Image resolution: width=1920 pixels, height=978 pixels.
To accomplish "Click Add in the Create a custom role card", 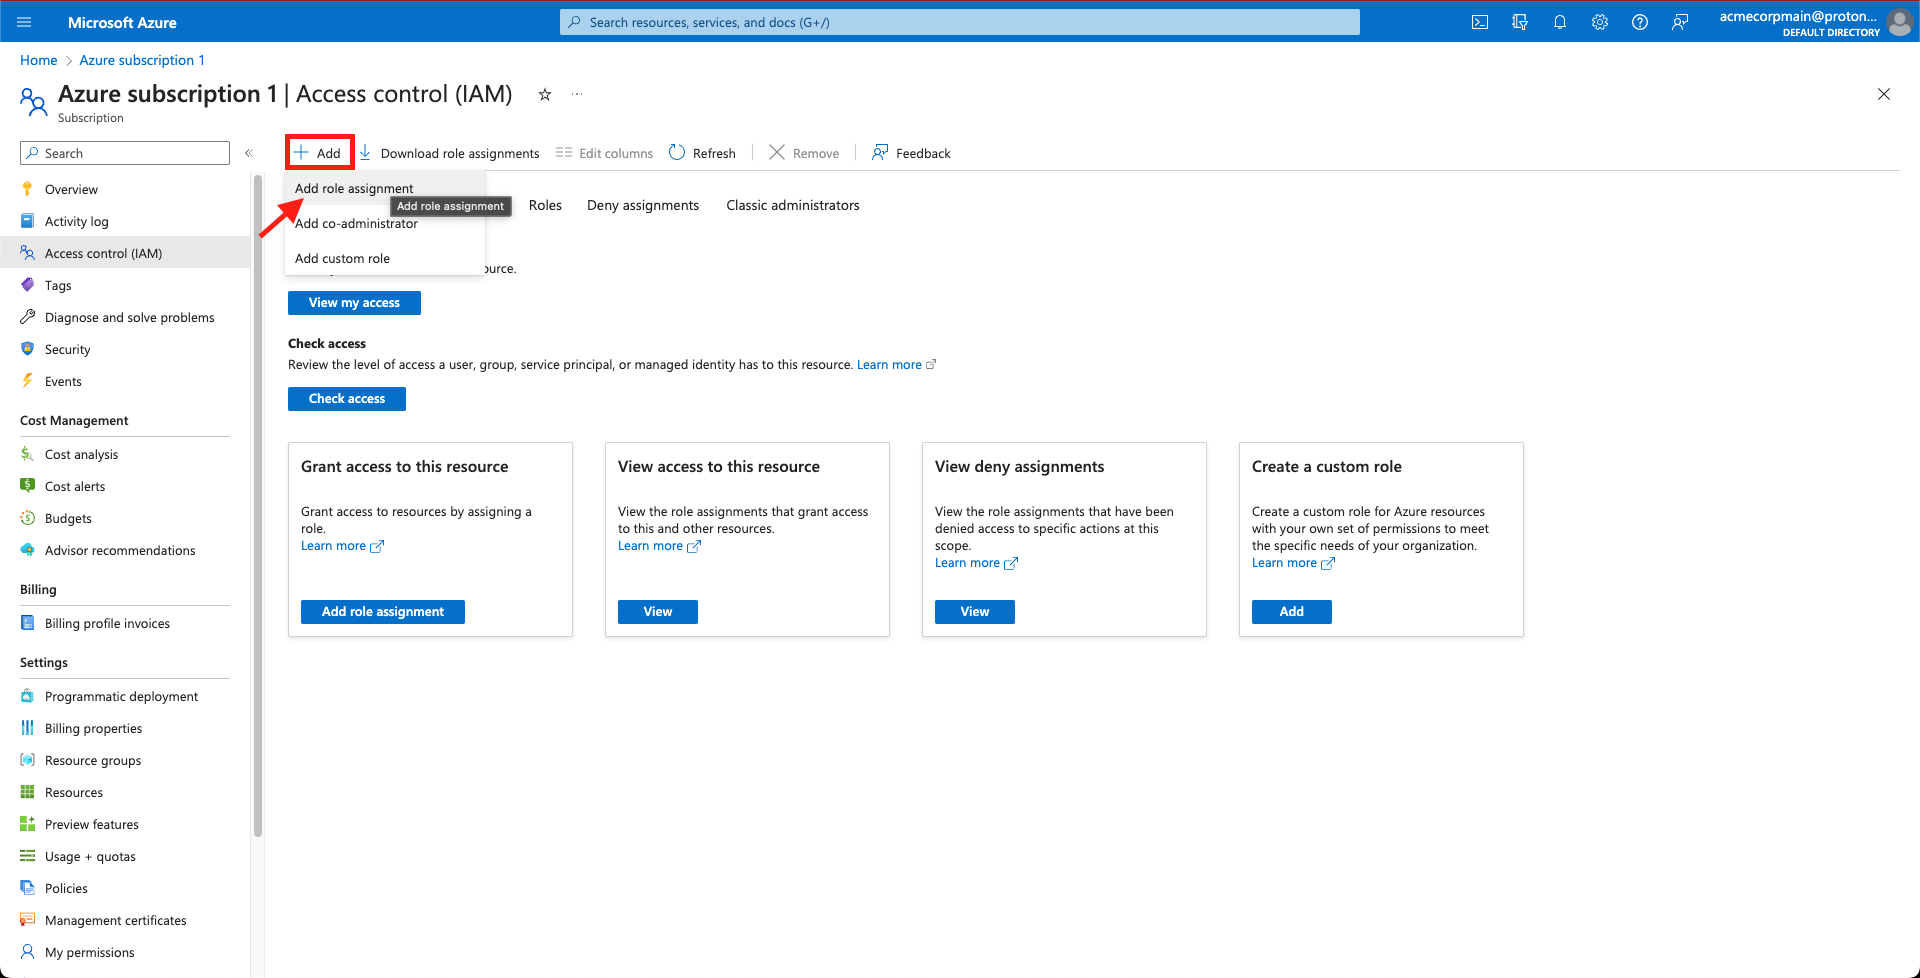I will click(x=1292, y=612).
